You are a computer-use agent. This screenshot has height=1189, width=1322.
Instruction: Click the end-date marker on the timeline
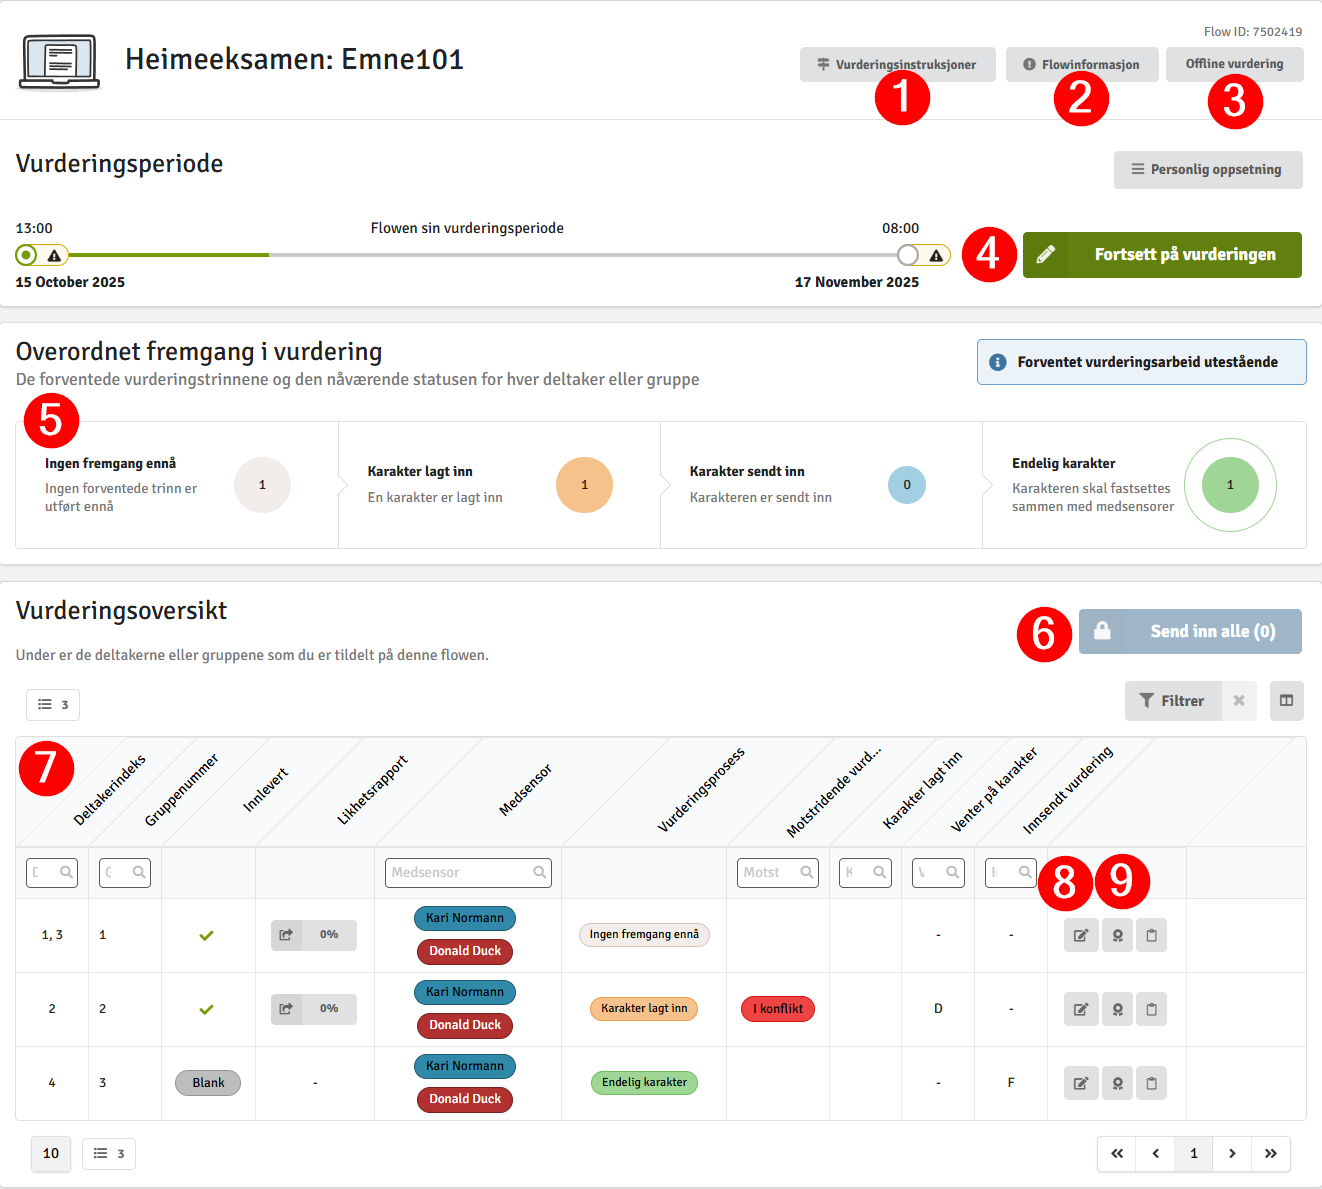point(908,255)
